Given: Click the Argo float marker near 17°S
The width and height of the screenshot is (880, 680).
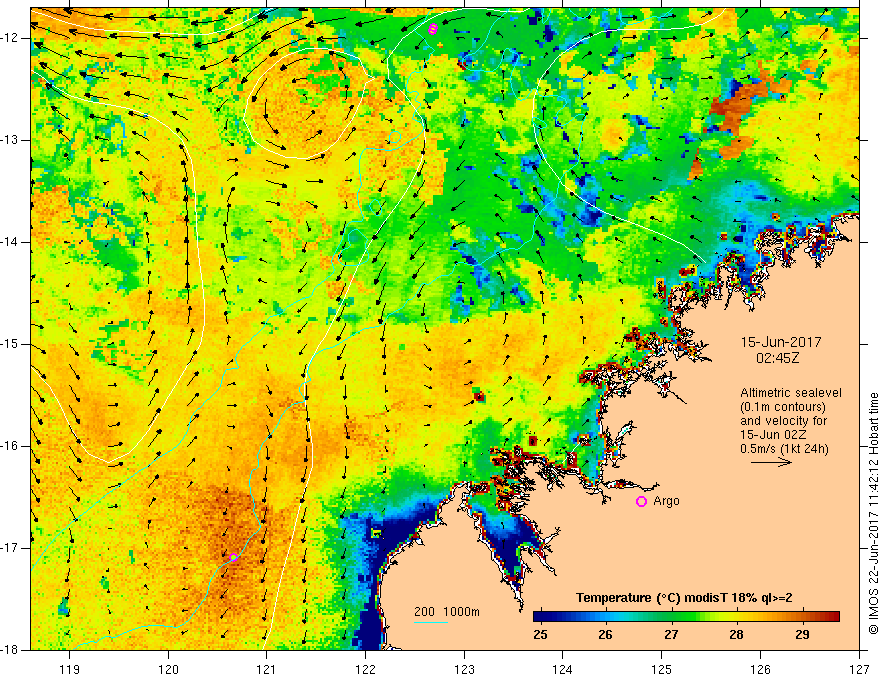Looking at the screenshot, I should pos(233,557).
